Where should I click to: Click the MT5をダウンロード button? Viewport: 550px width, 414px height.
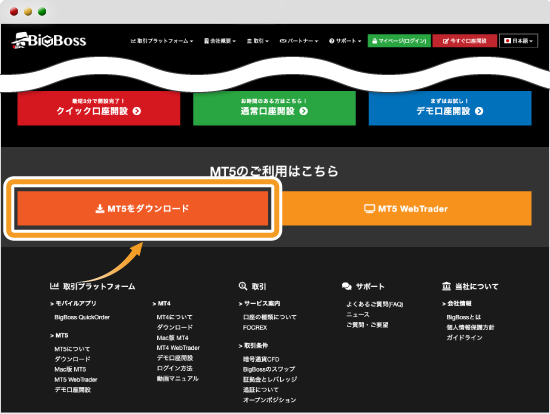[143, 208]
